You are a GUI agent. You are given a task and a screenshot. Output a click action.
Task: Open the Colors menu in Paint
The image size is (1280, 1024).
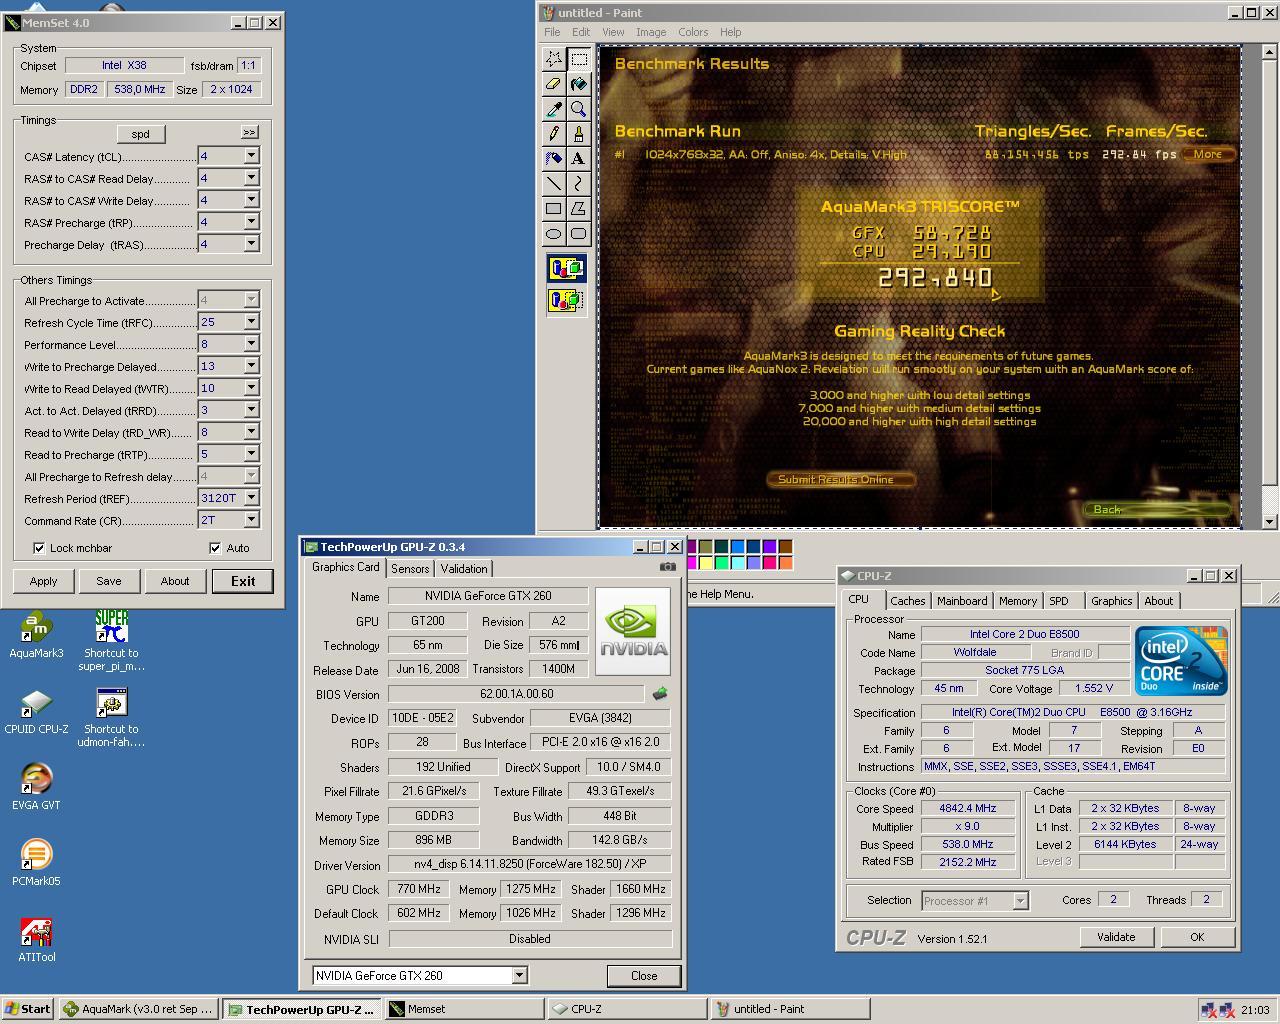693,32
